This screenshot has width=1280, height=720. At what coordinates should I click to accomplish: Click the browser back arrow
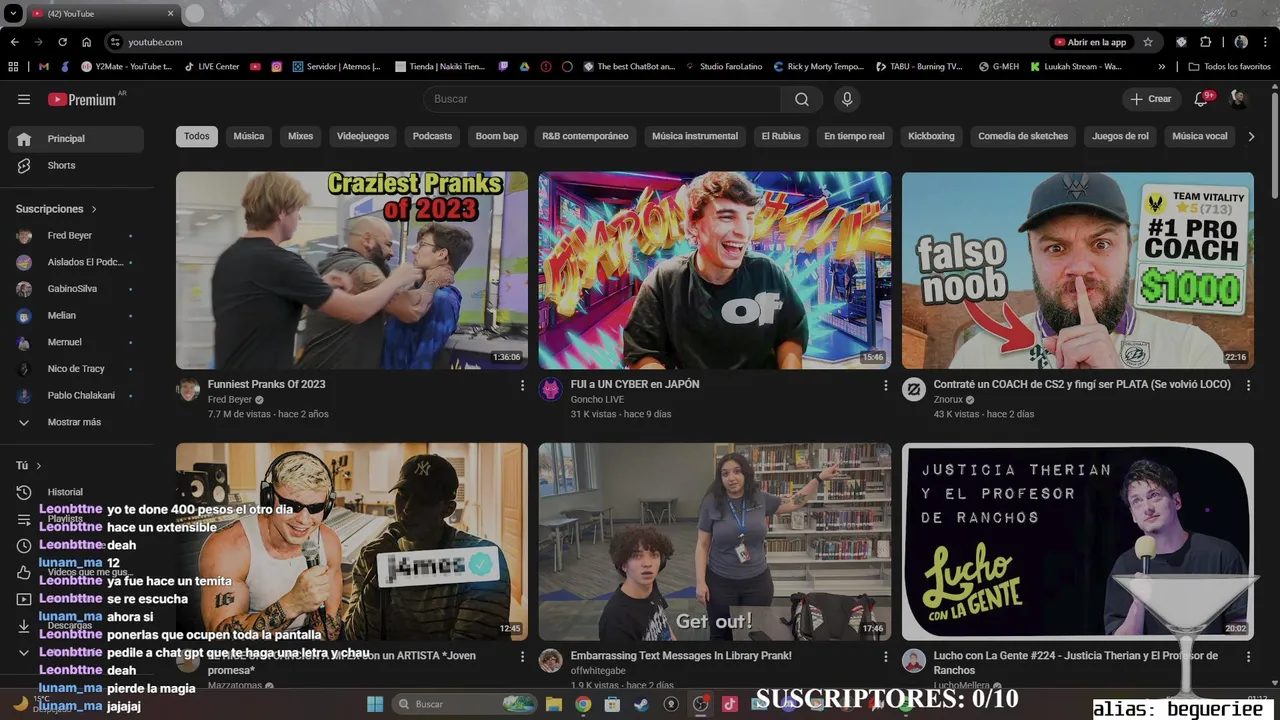[x=15, y=42]
